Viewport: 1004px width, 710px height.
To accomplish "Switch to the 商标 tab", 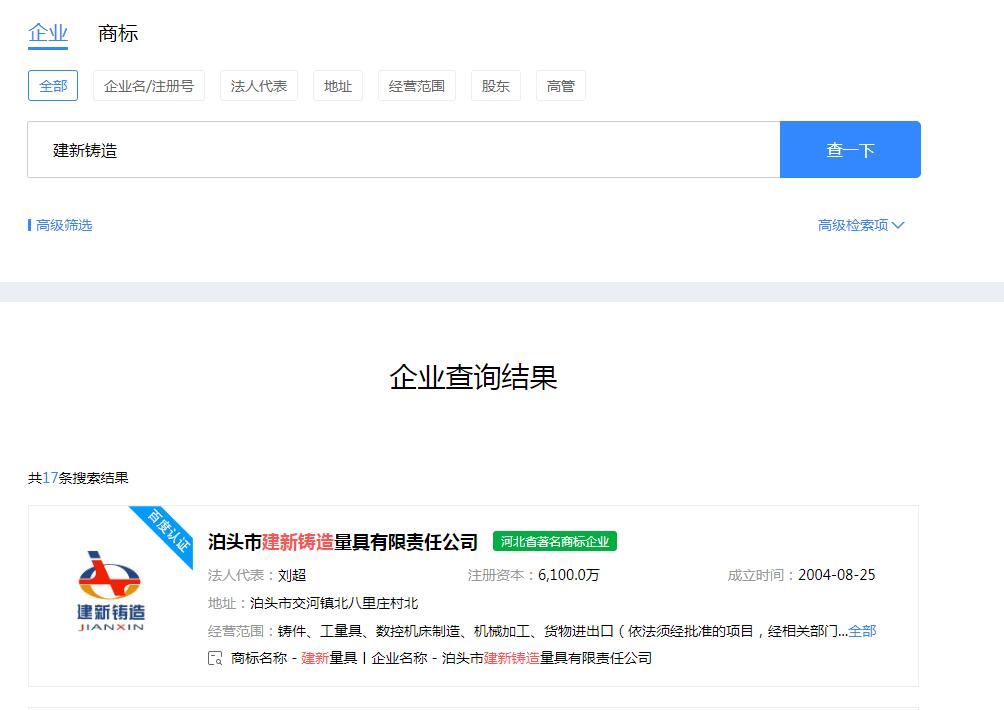I will 118,34.
